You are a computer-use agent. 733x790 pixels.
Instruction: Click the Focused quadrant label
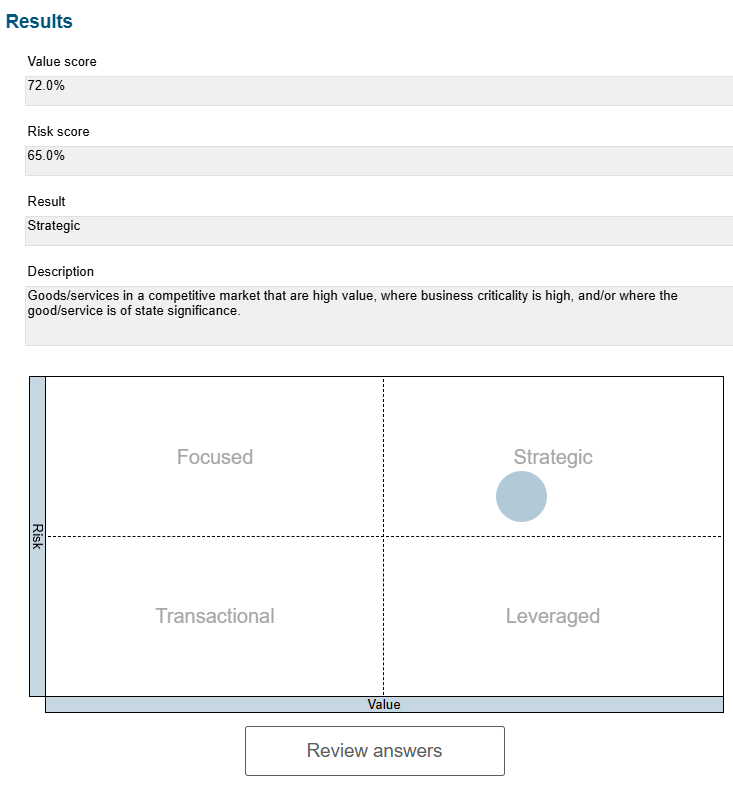pos(215,457)
